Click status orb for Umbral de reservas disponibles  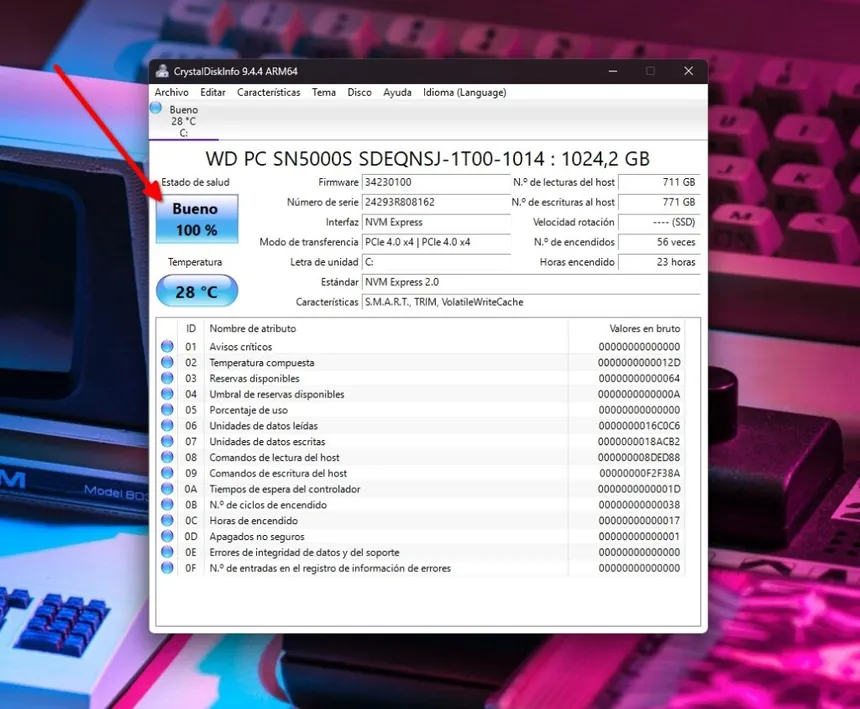(167, 394)
